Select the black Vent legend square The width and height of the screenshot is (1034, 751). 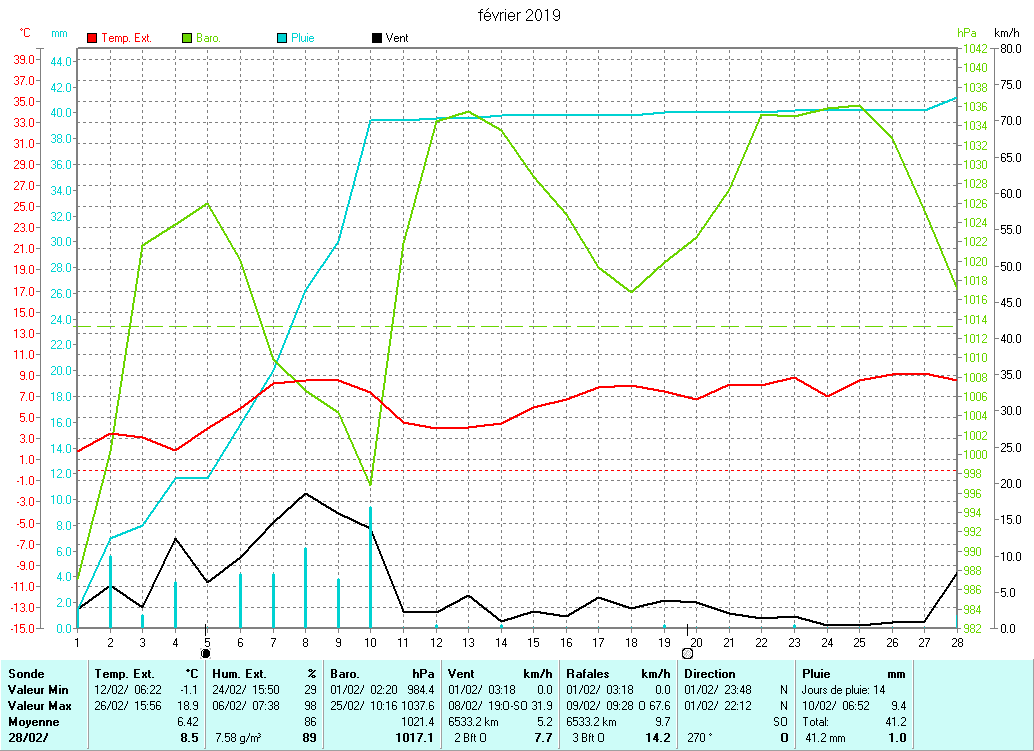[x=377, y=38]
